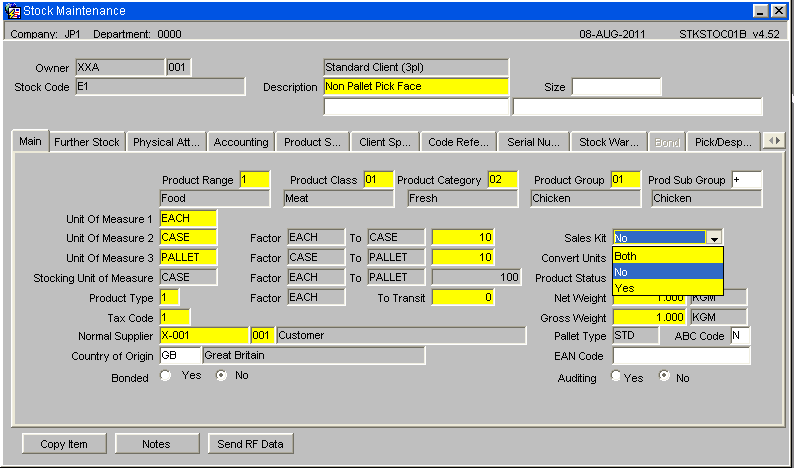The image size is (794, 468).
Task: Click the Meat class description
Action: tap(338, 199)
